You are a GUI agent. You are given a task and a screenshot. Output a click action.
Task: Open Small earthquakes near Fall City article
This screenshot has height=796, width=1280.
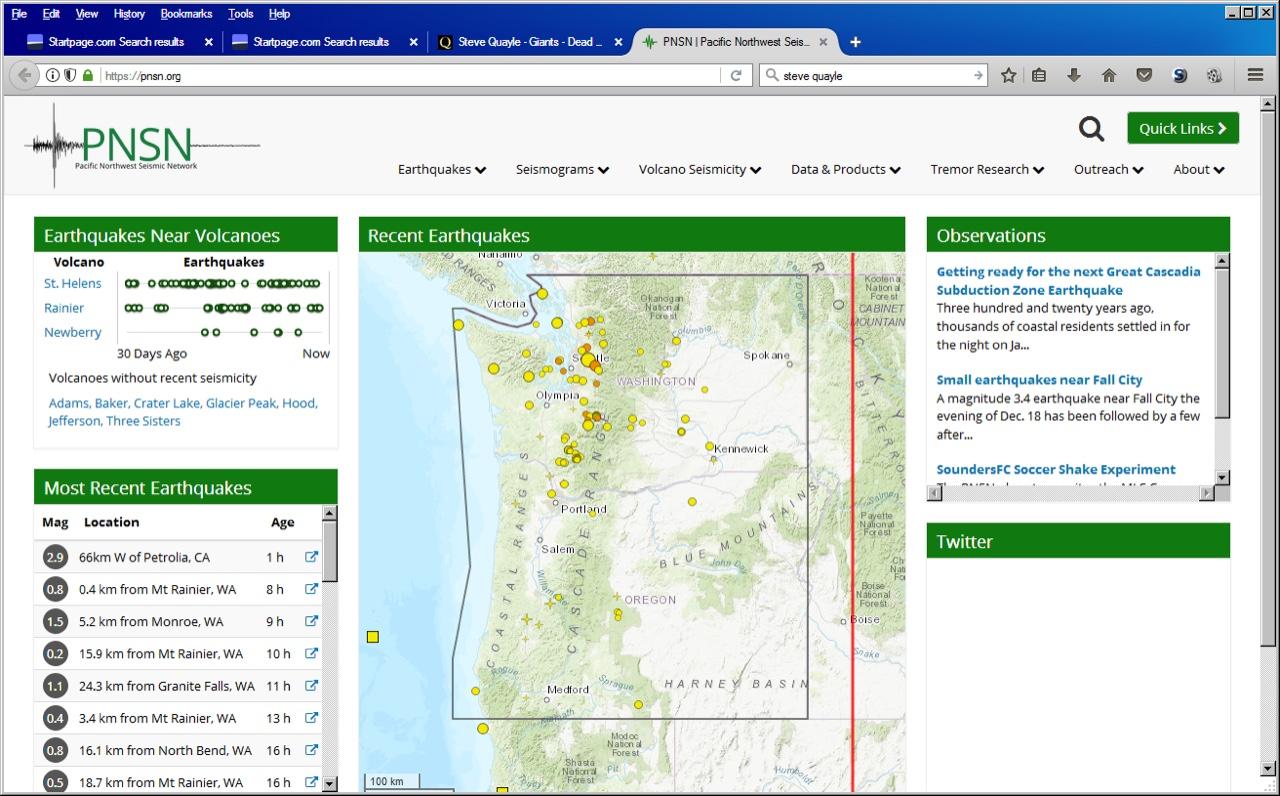point(1039,380)
